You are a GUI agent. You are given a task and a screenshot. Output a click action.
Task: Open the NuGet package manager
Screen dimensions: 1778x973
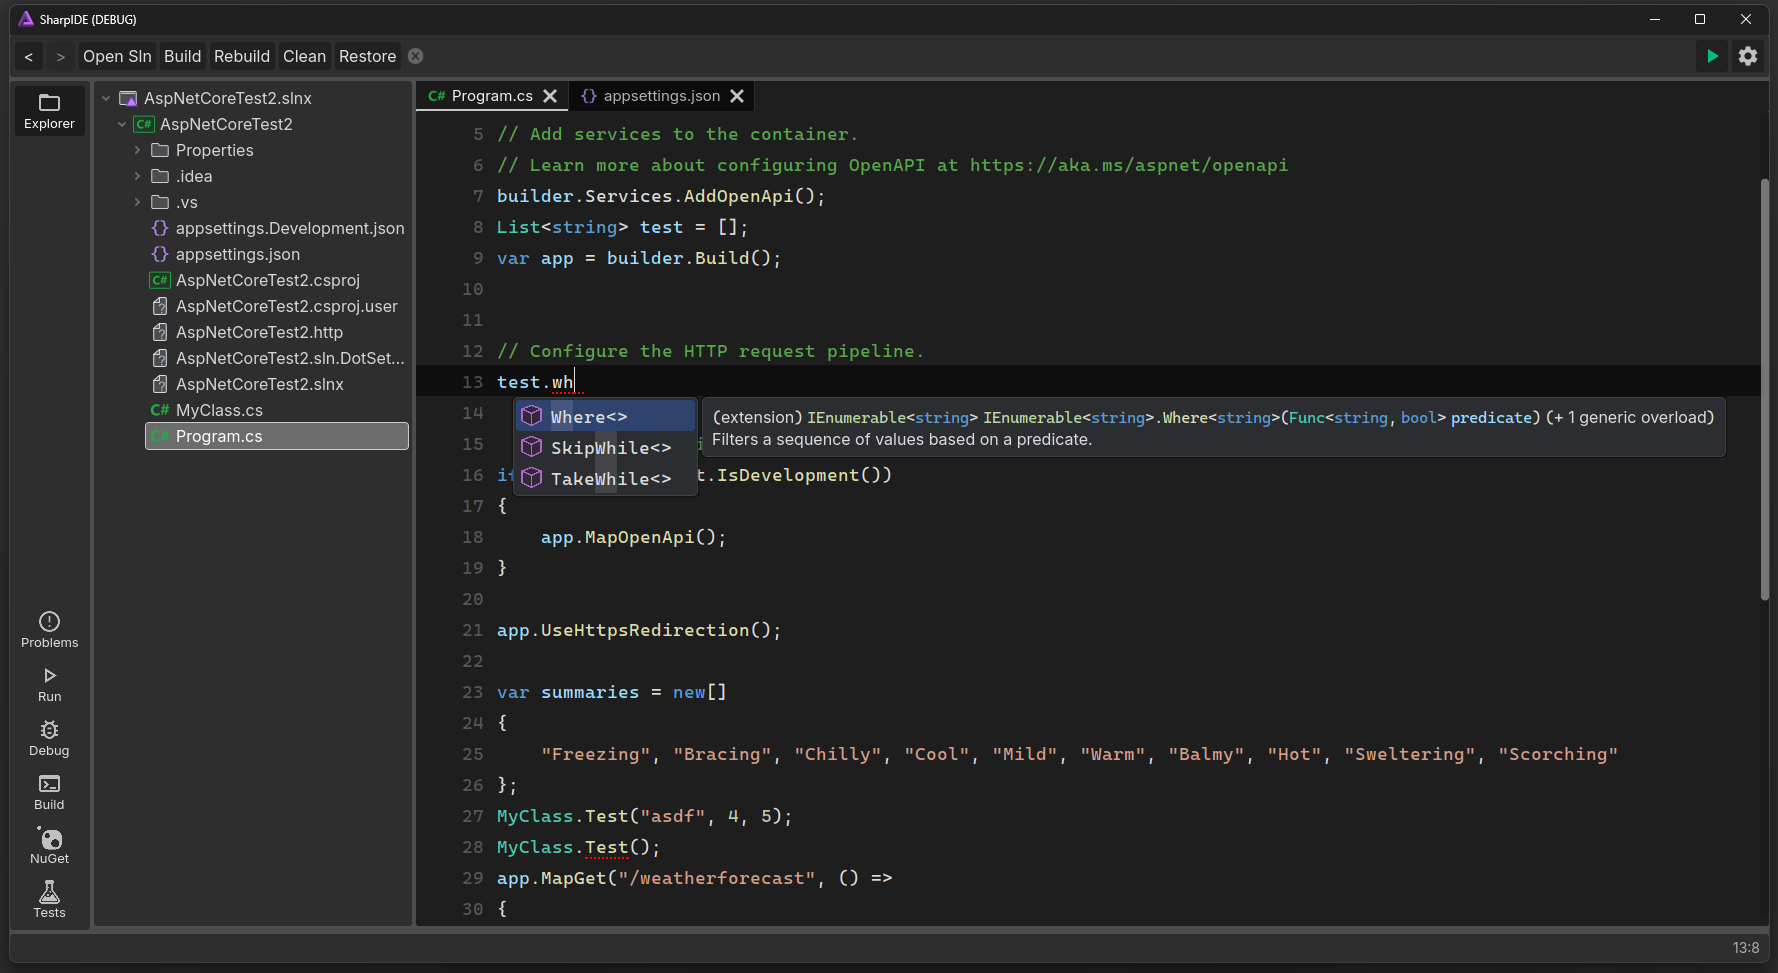coord(49,847)
